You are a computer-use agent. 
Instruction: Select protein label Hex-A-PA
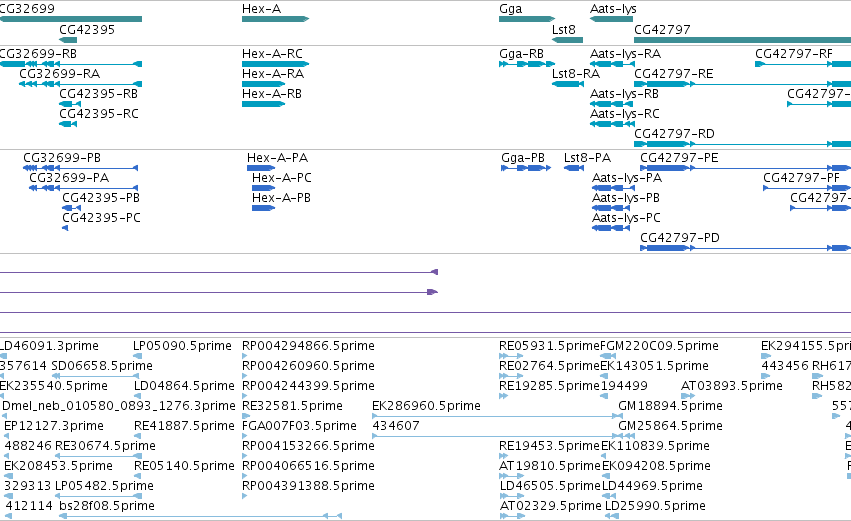277,158
